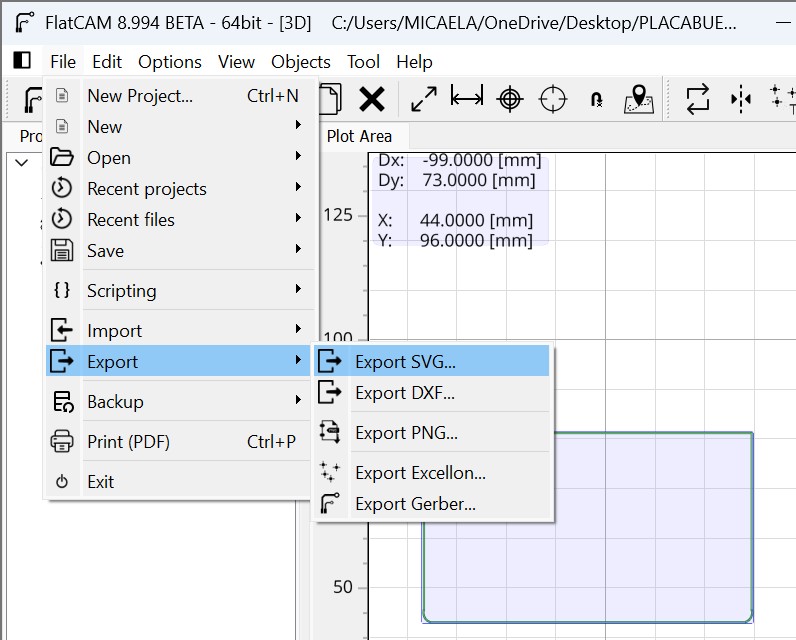Click the Set Origin crosshair target icon
This screenshot has width=796, height=640.
tap(510, 99)
